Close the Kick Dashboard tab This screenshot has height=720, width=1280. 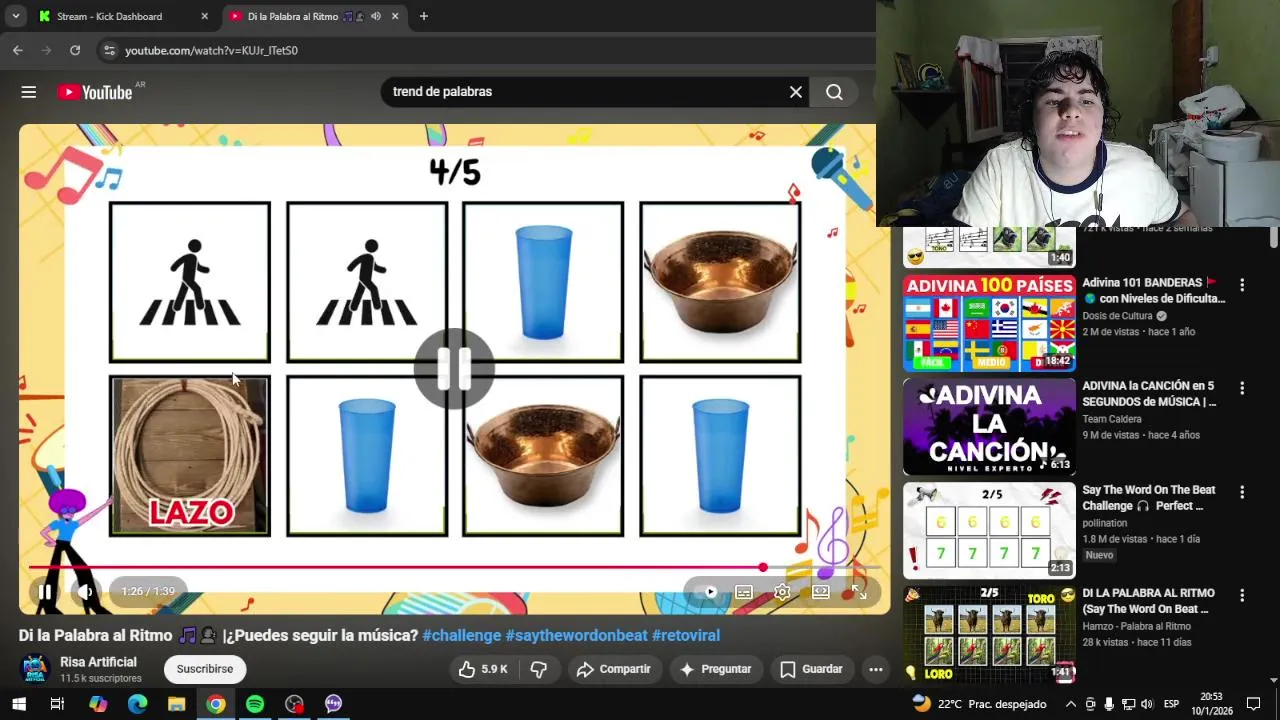click(205, 16)
